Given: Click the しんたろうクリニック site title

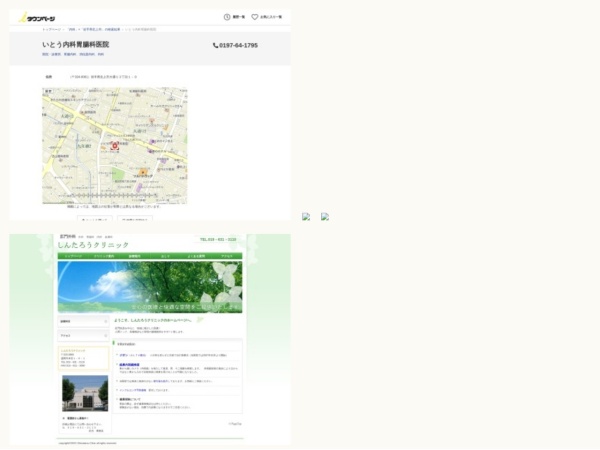Looking at the screenshot, I should pos(93,245).
